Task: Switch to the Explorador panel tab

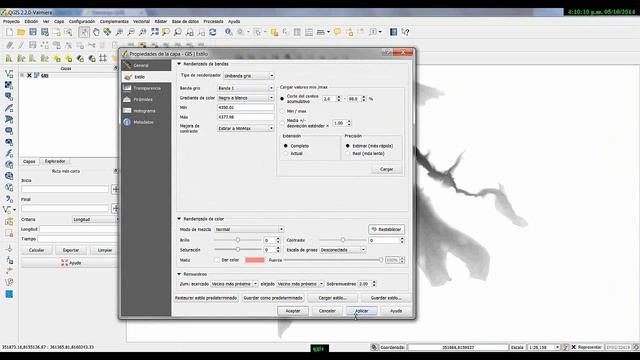Action: point(55,161)
